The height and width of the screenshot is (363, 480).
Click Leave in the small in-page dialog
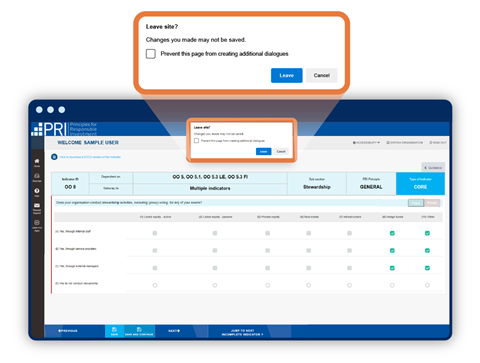click(264, 151)
